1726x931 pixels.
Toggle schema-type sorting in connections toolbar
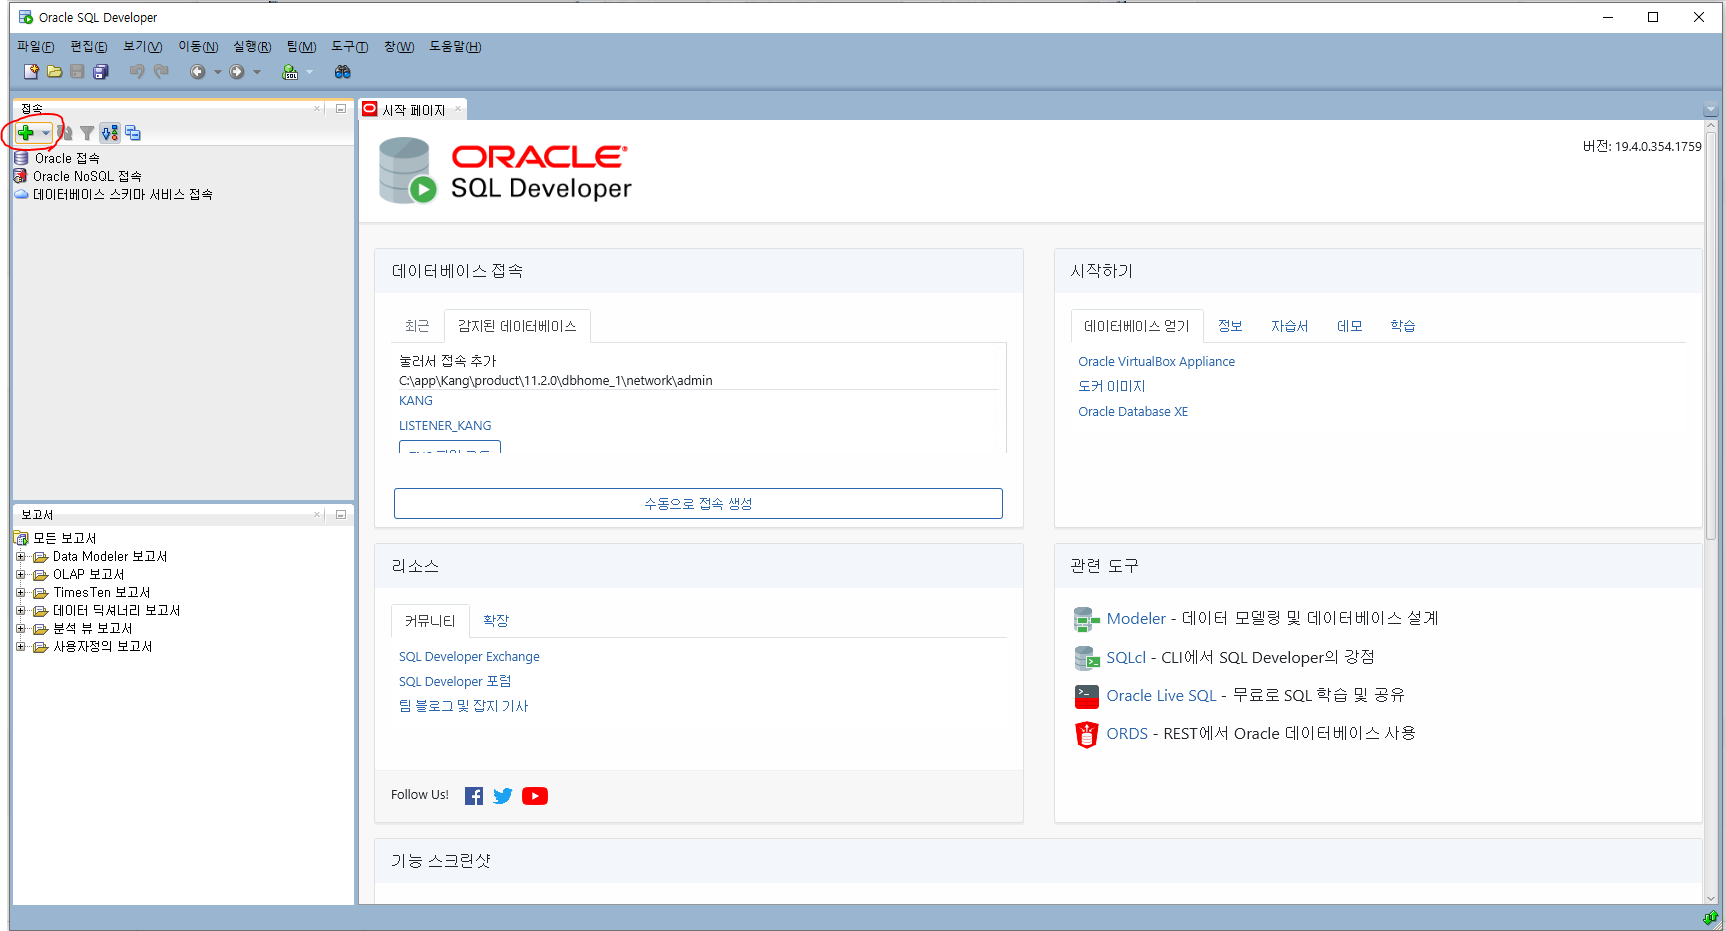click(110, 133)
